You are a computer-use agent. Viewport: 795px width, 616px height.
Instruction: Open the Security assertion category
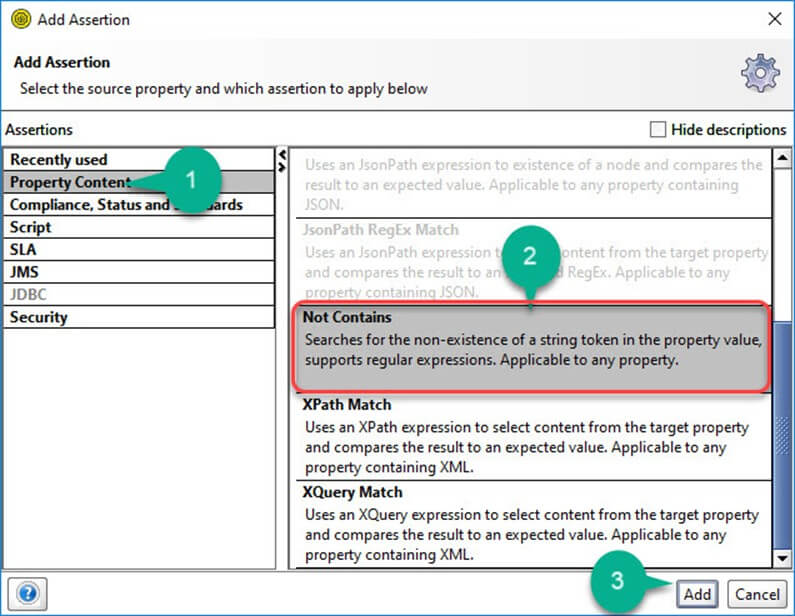(40, 317)
